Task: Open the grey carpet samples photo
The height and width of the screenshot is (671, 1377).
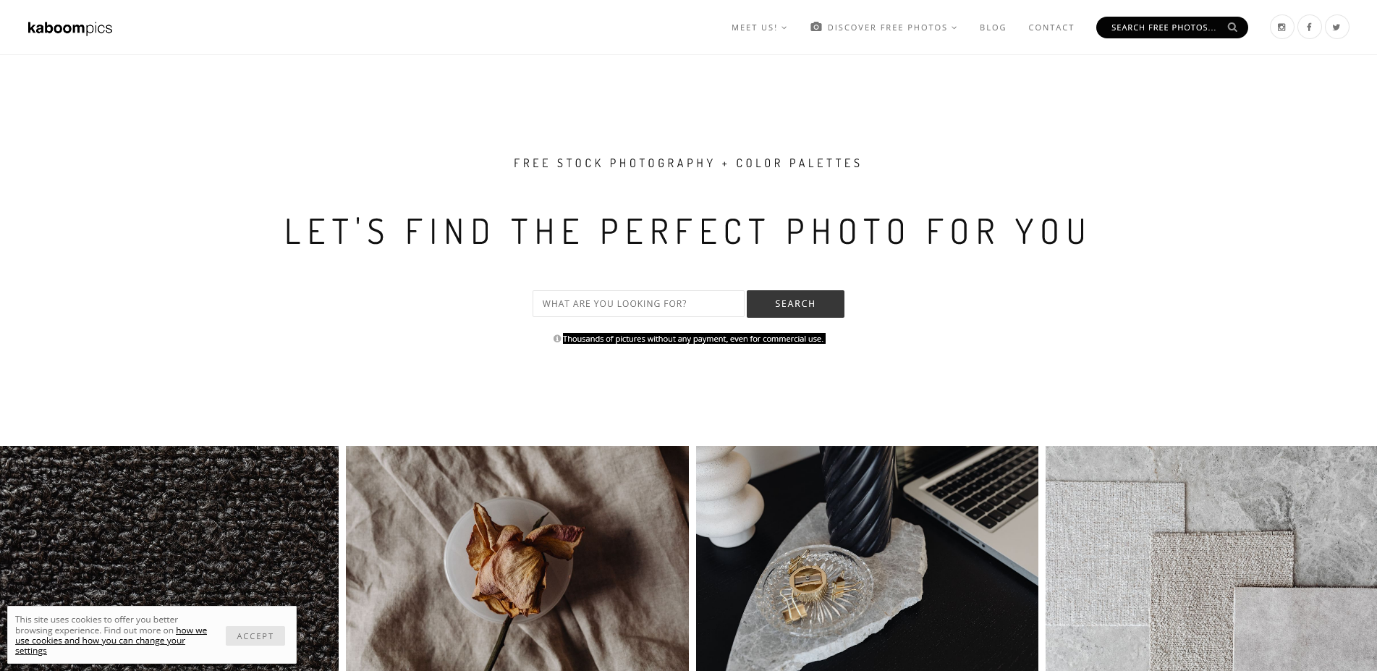Action: 1211,558
